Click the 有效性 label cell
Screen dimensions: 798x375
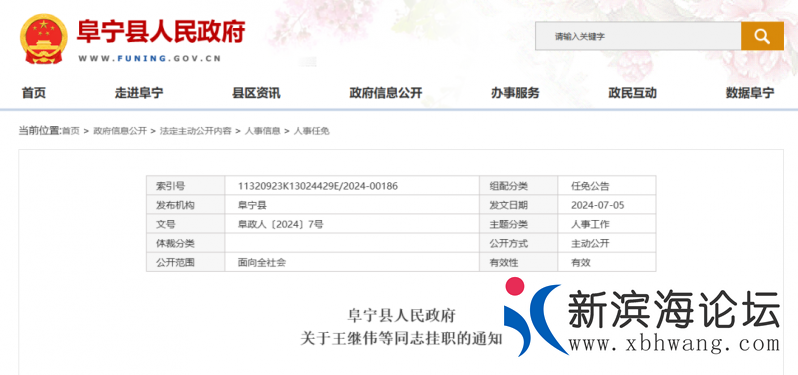[x=519, y=263]
